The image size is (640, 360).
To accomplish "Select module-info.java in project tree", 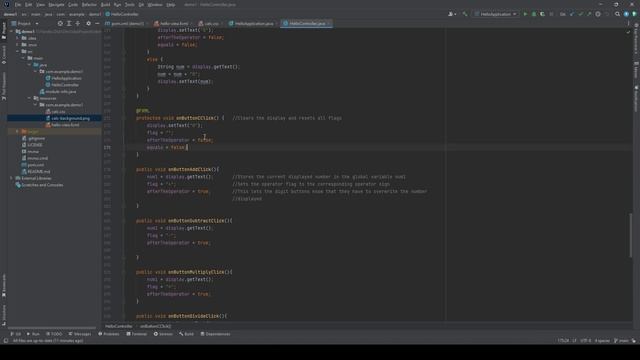I will pos(58,91).
